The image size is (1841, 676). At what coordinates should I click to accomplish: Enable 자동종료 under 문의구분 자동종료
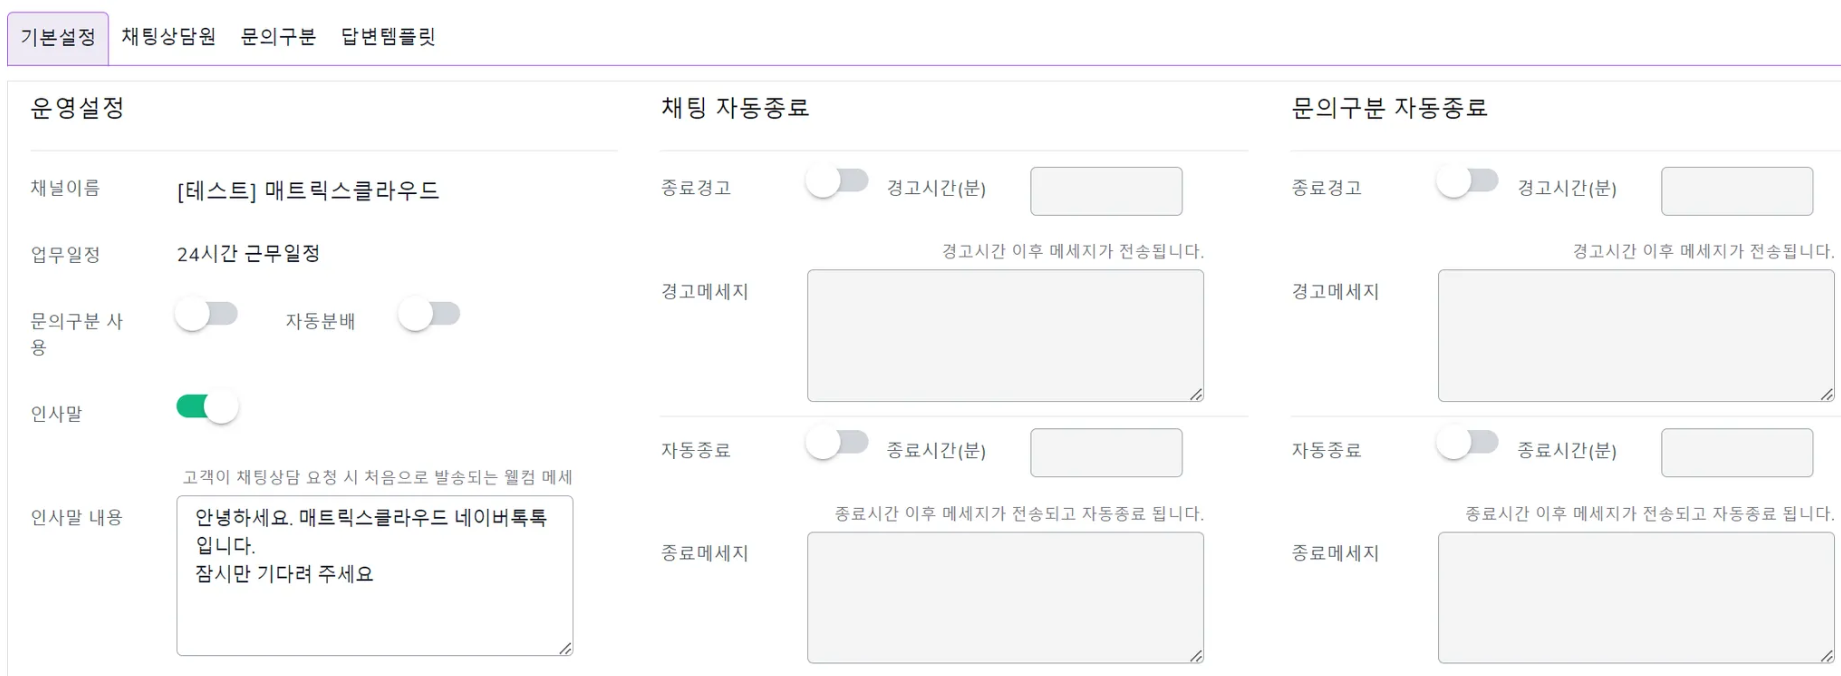1467,442
